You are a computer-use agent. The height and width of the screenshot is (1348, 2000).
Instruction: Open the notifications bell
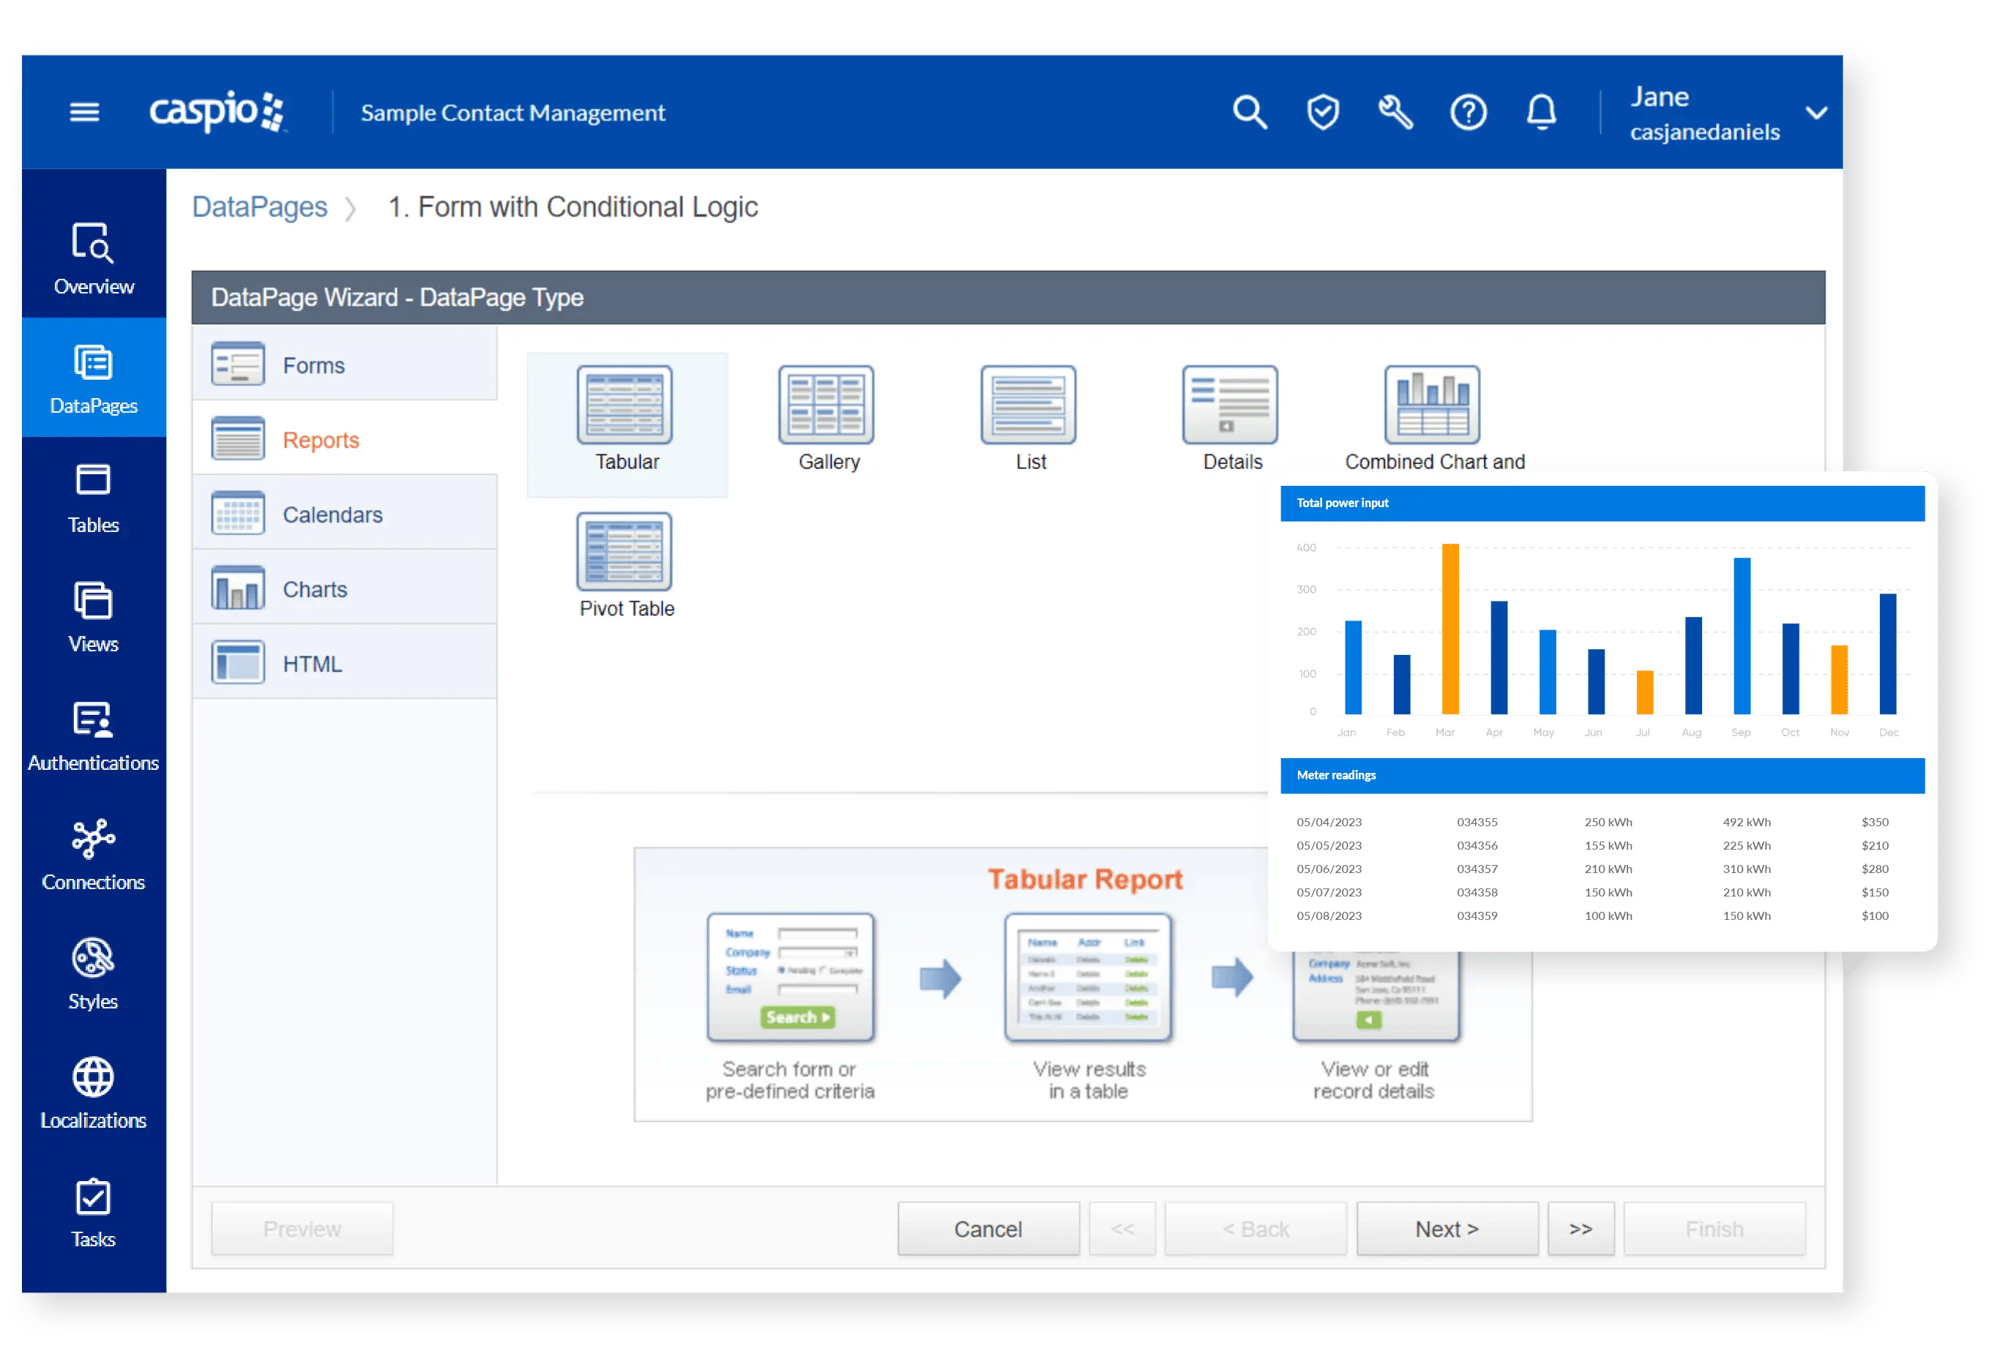click(1541, 112)
